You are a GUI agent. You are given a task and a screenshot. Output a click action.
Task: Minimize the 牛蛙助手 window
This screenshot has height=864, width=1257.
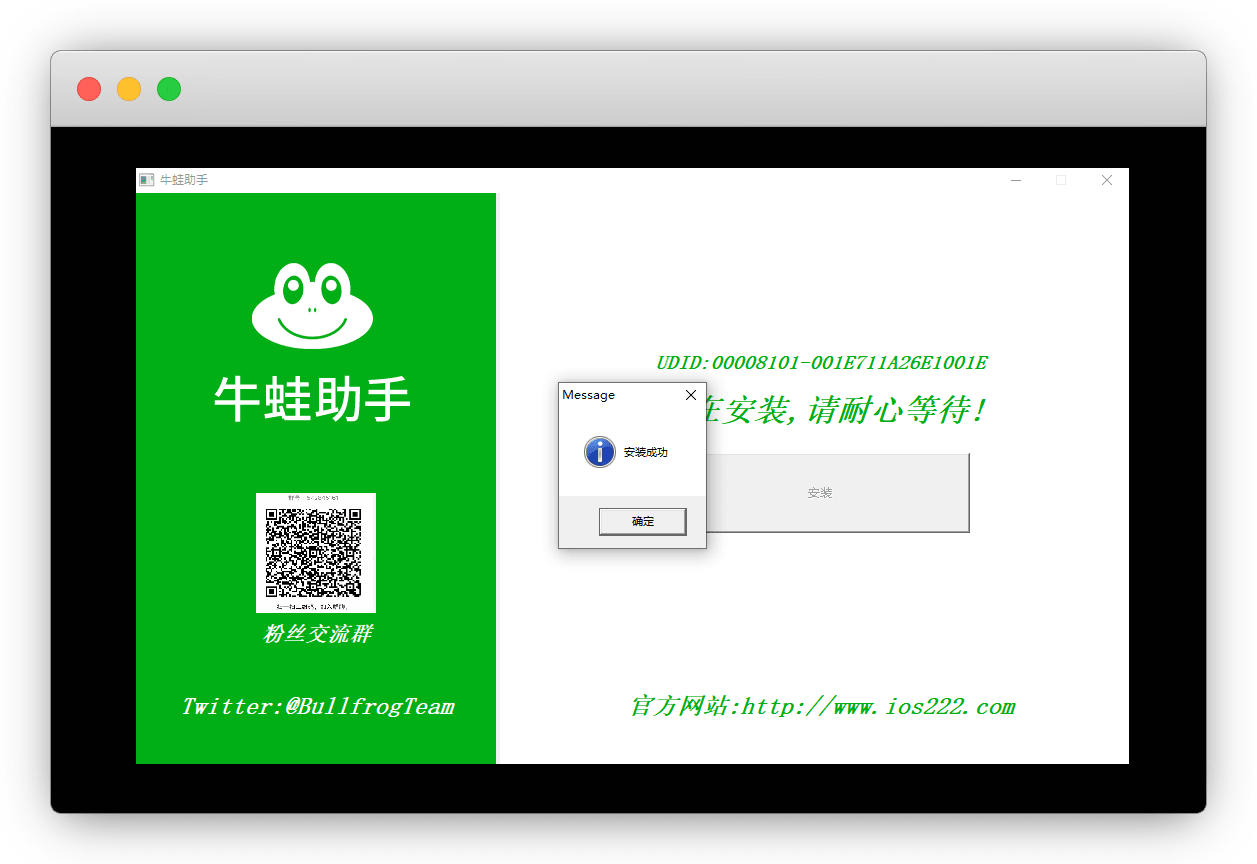pos(1016,180)
